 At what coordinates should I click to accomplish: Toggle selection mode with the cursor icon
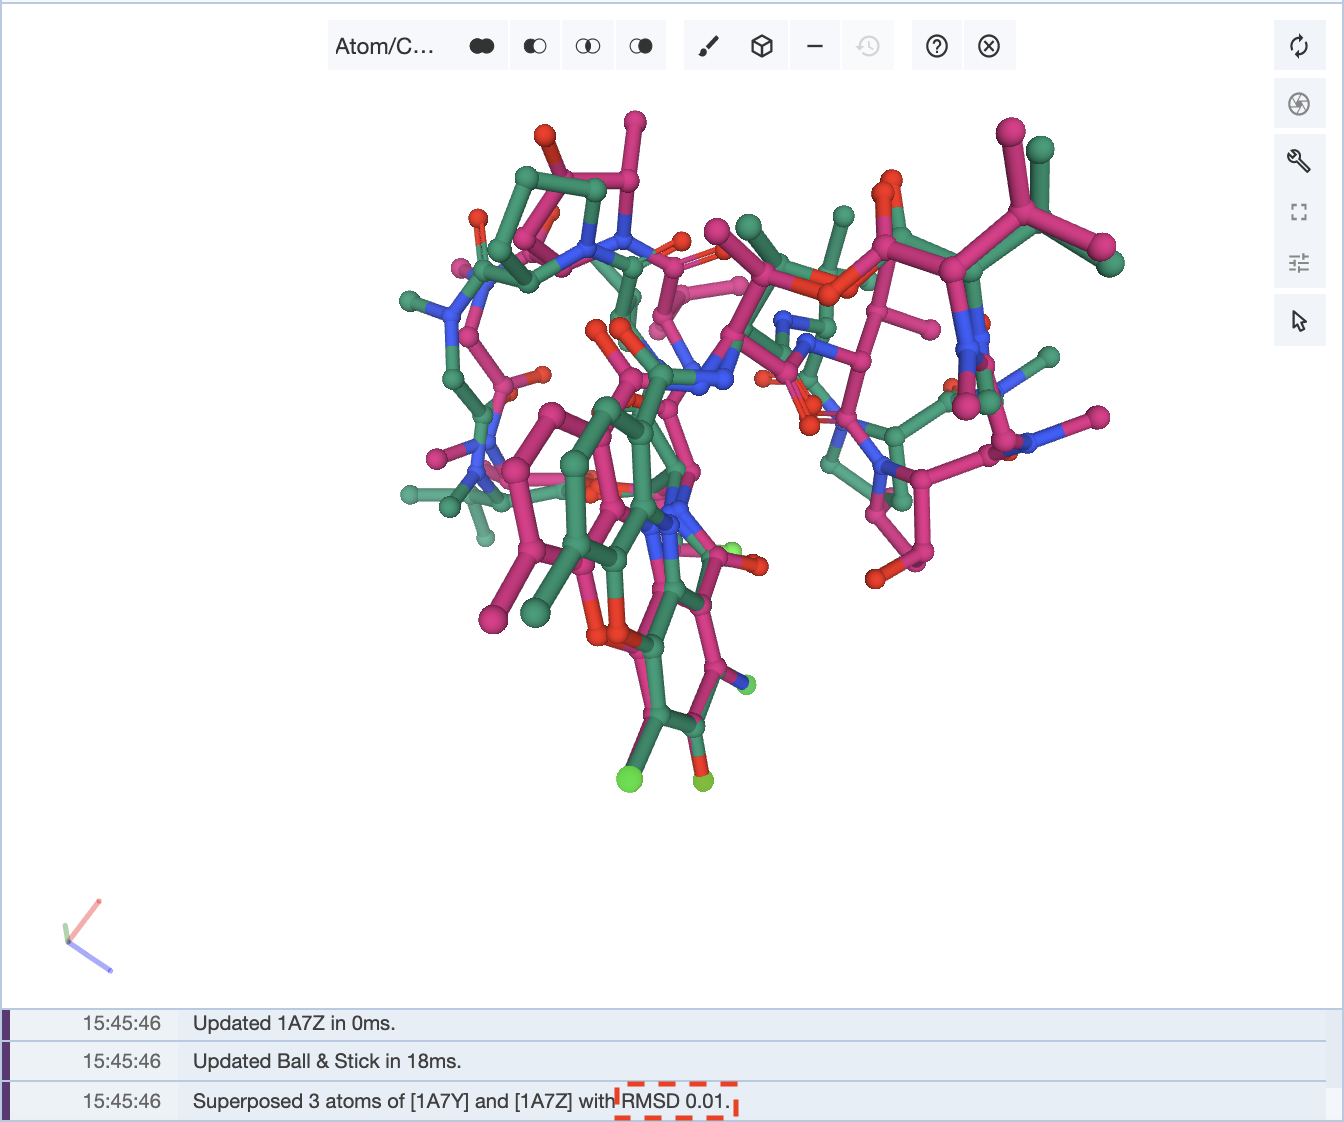(1299, 321)
